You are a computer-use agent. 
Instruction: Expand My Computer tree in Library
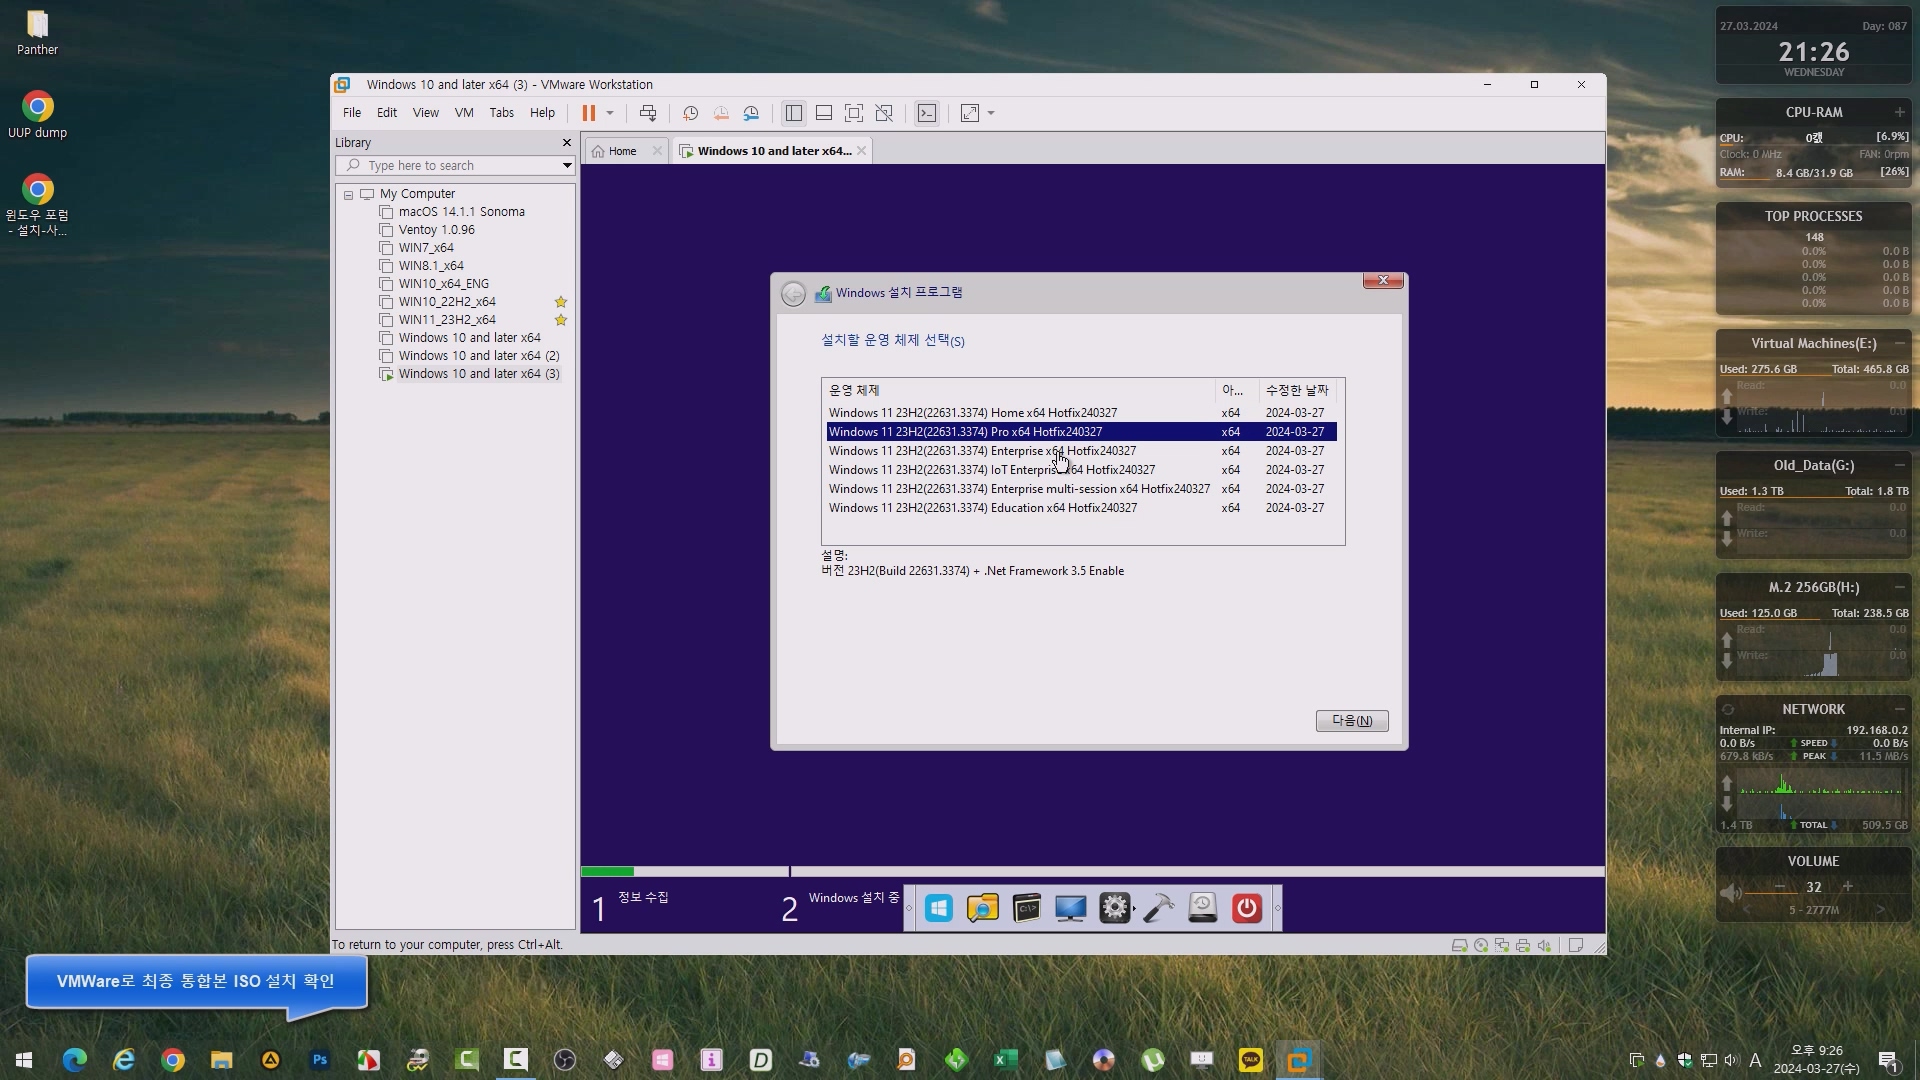[x=348, y=193]
